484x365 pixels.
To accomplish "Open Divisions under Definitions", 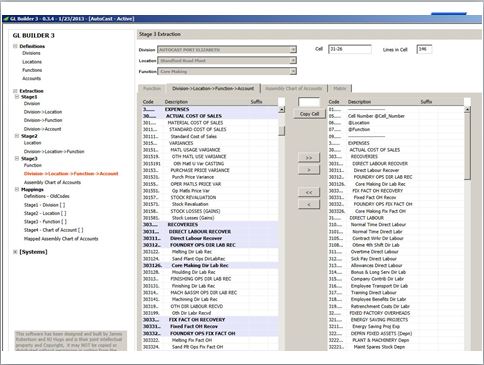I will [31, 53].
